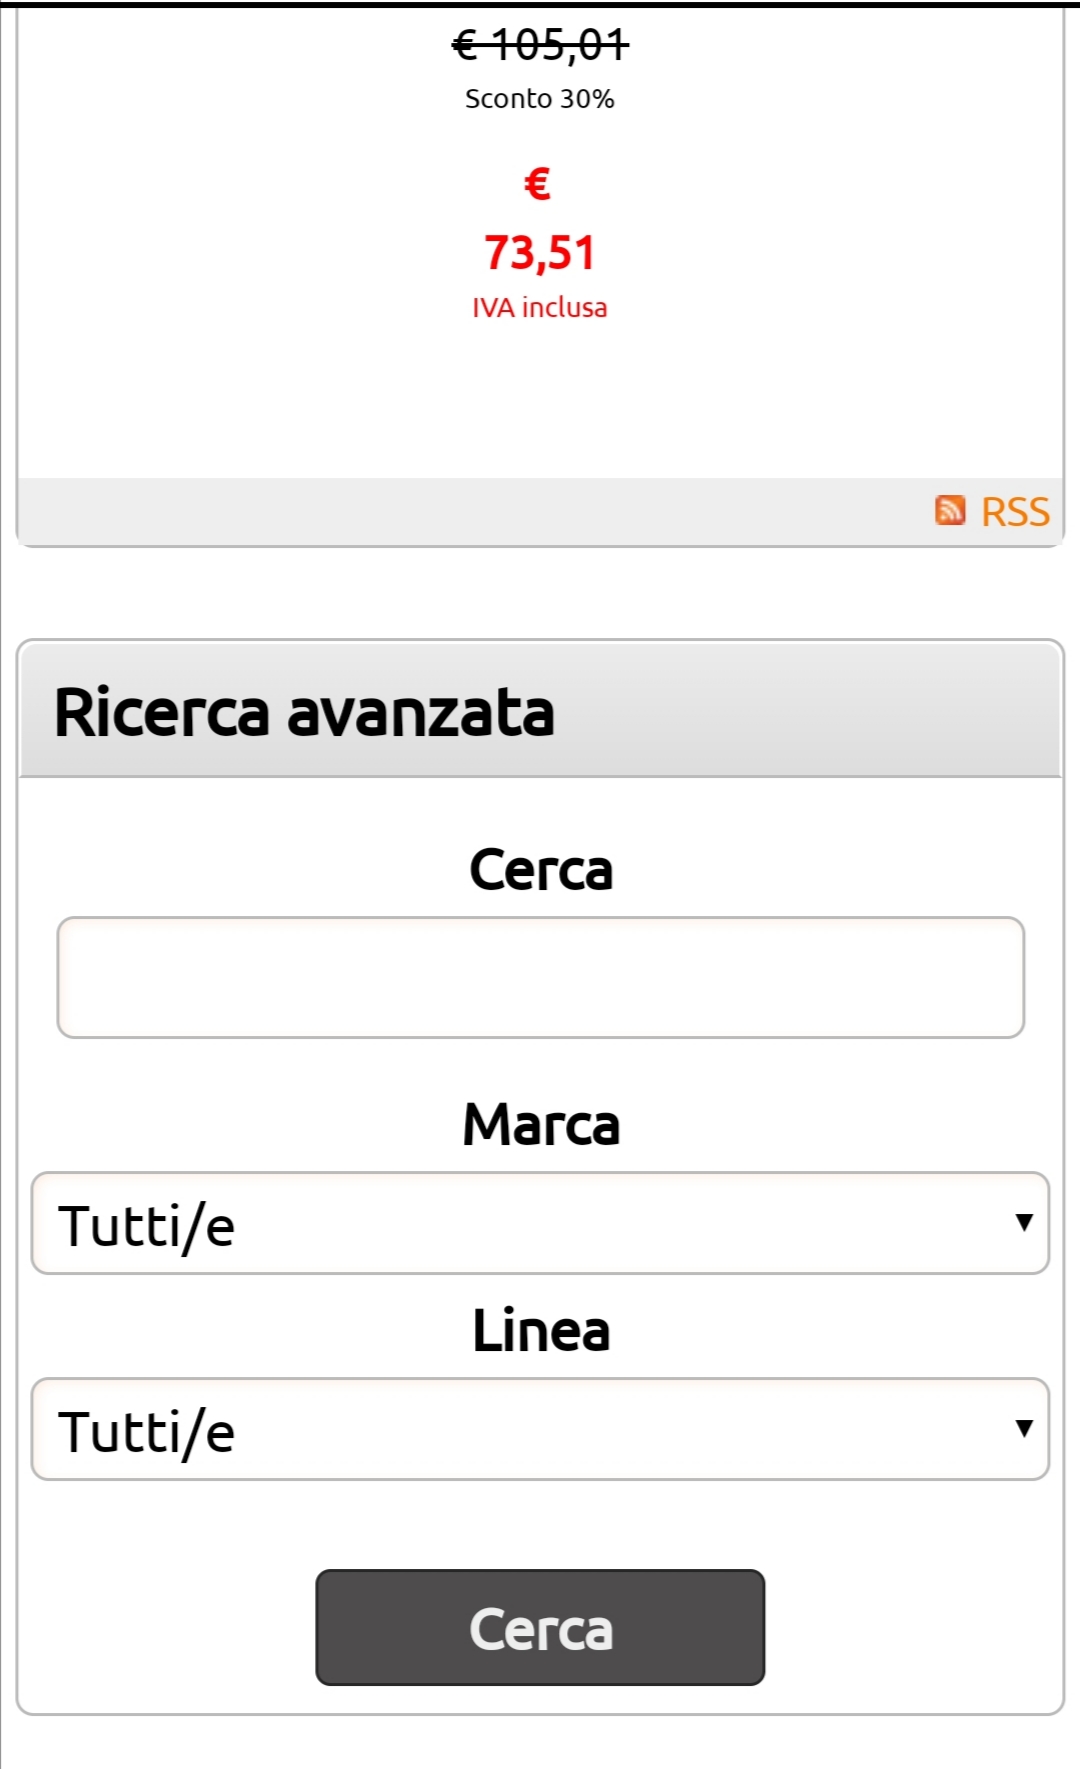Screen dimensions: 1080x1769
Task: Click the Sconto 30% discount text
Action: pos(540,99)
